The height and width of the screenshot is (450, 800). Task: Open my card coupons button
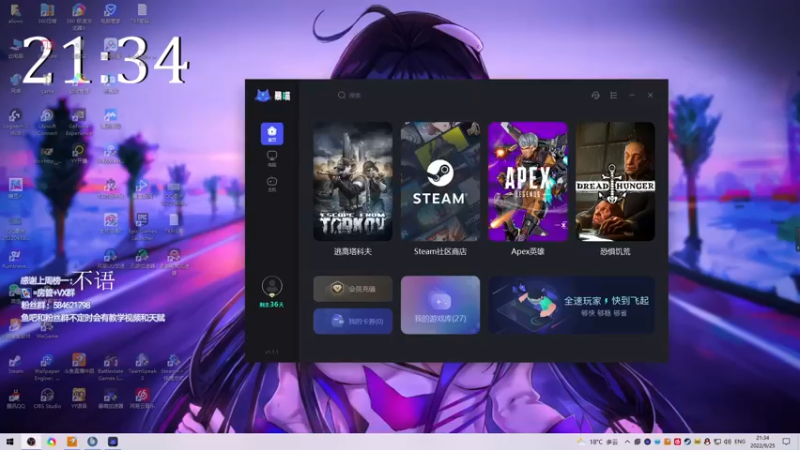[x=353, y=321]
